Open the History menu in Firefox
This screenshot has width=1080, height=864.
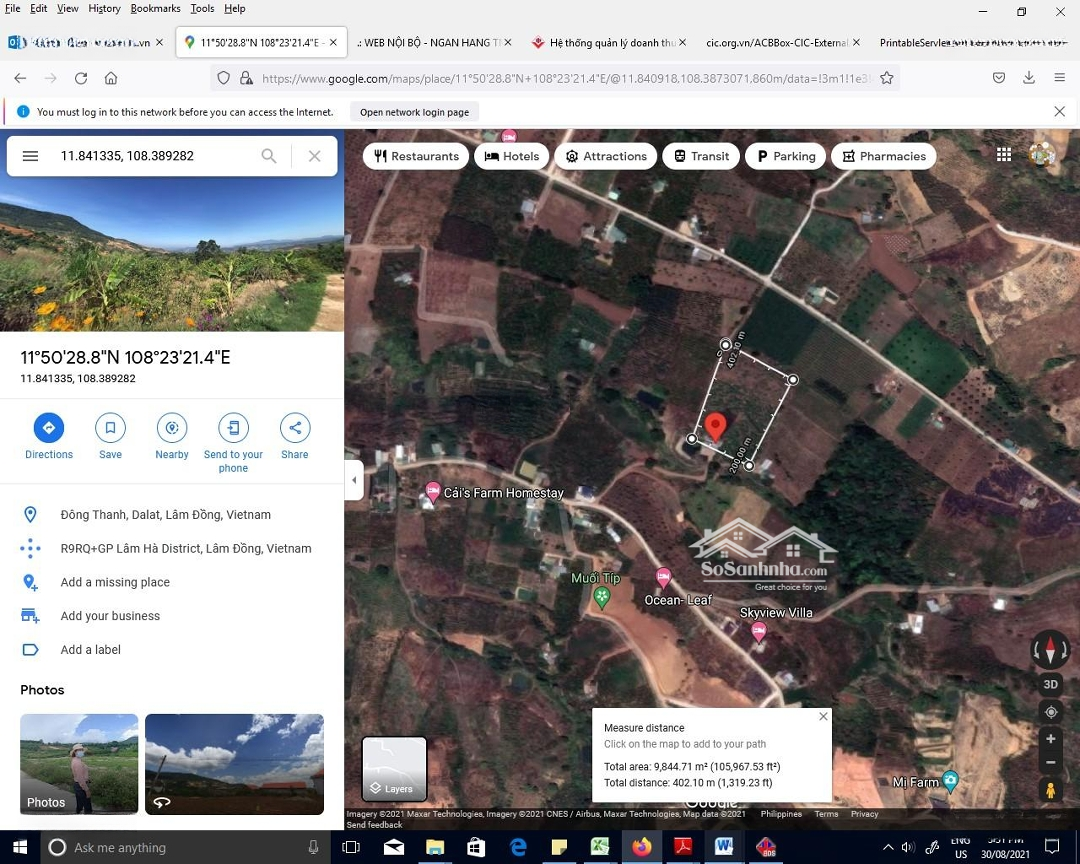coord(104,8)
